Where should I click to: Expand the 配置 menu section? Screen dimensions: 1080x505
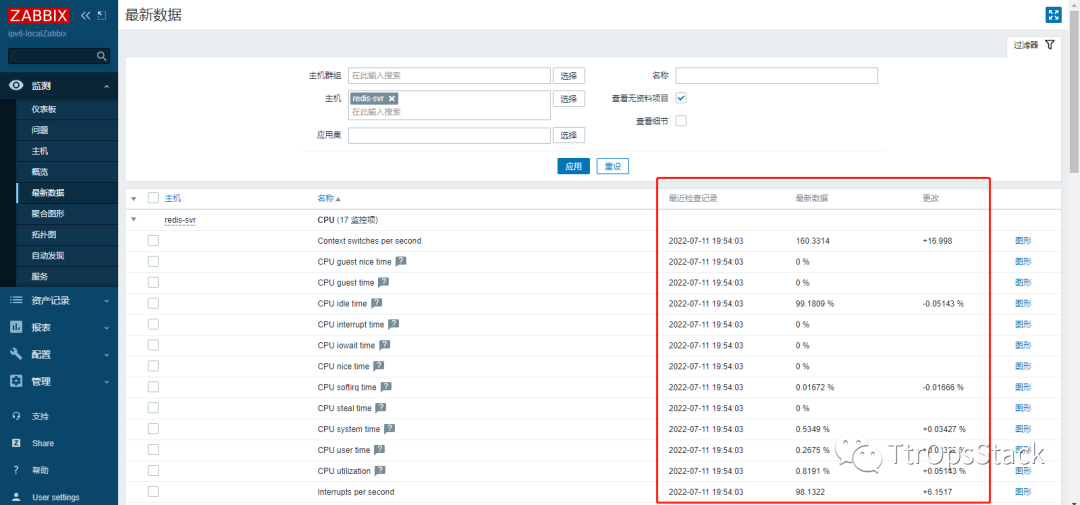coord(106,355)
